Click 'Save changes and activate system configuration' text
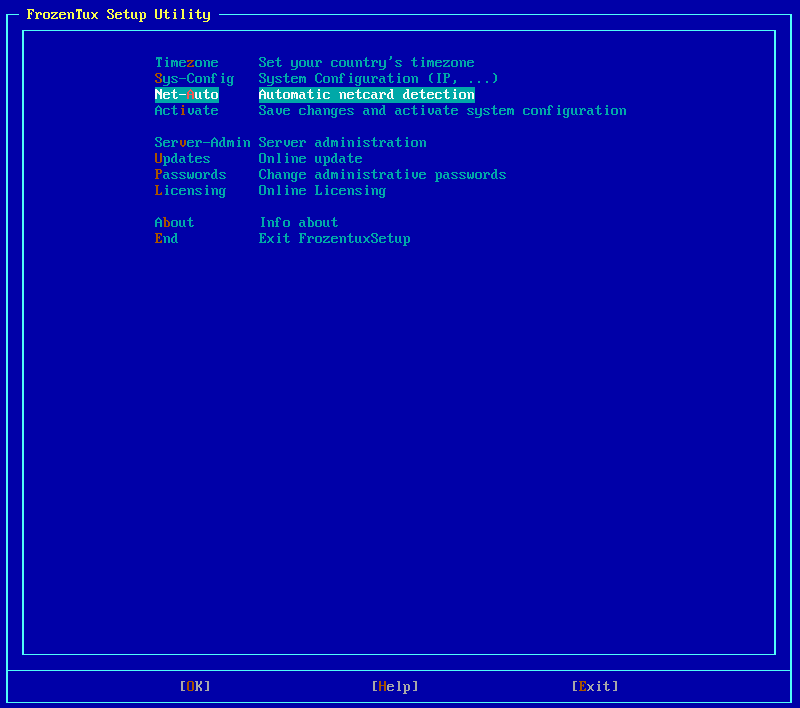This screenshot has height=708, width=800. click(x=442, y=111)
